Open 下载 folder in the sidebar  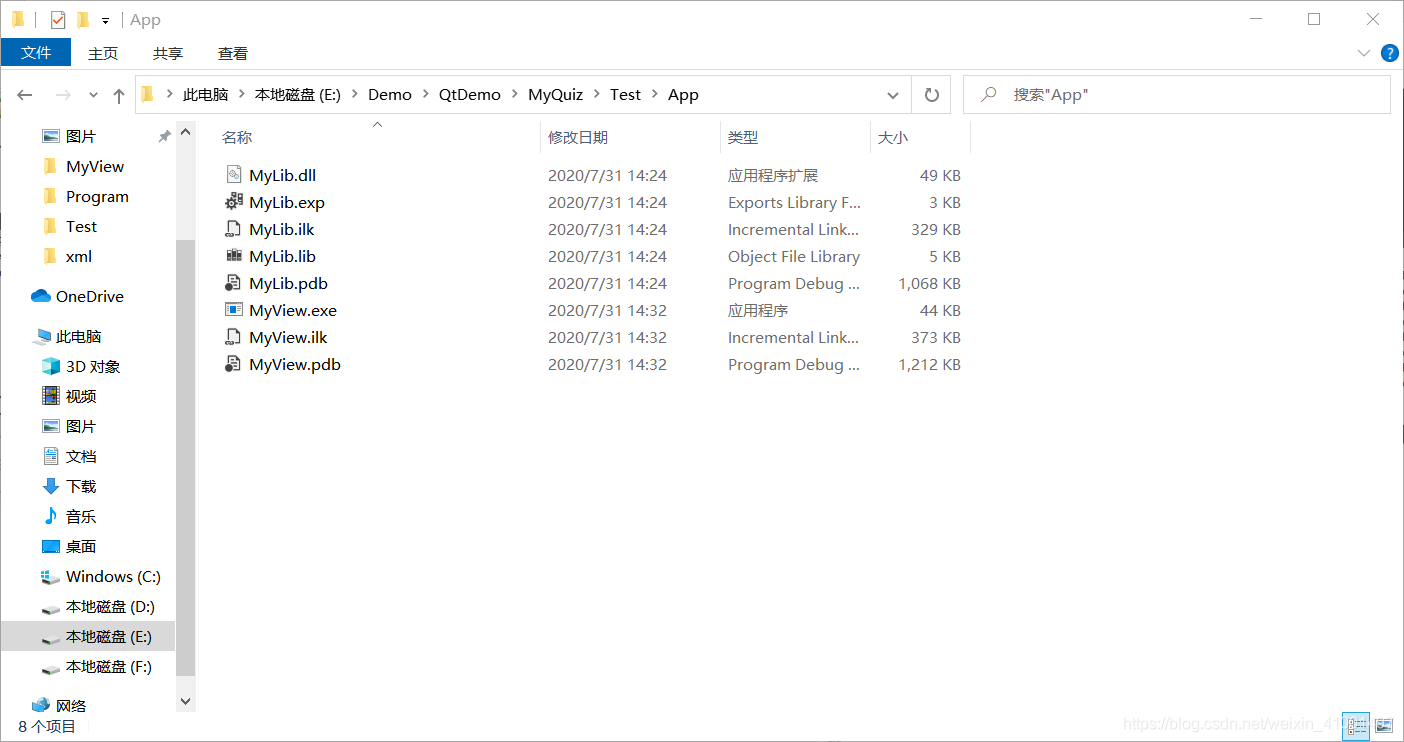pos(69,486)
